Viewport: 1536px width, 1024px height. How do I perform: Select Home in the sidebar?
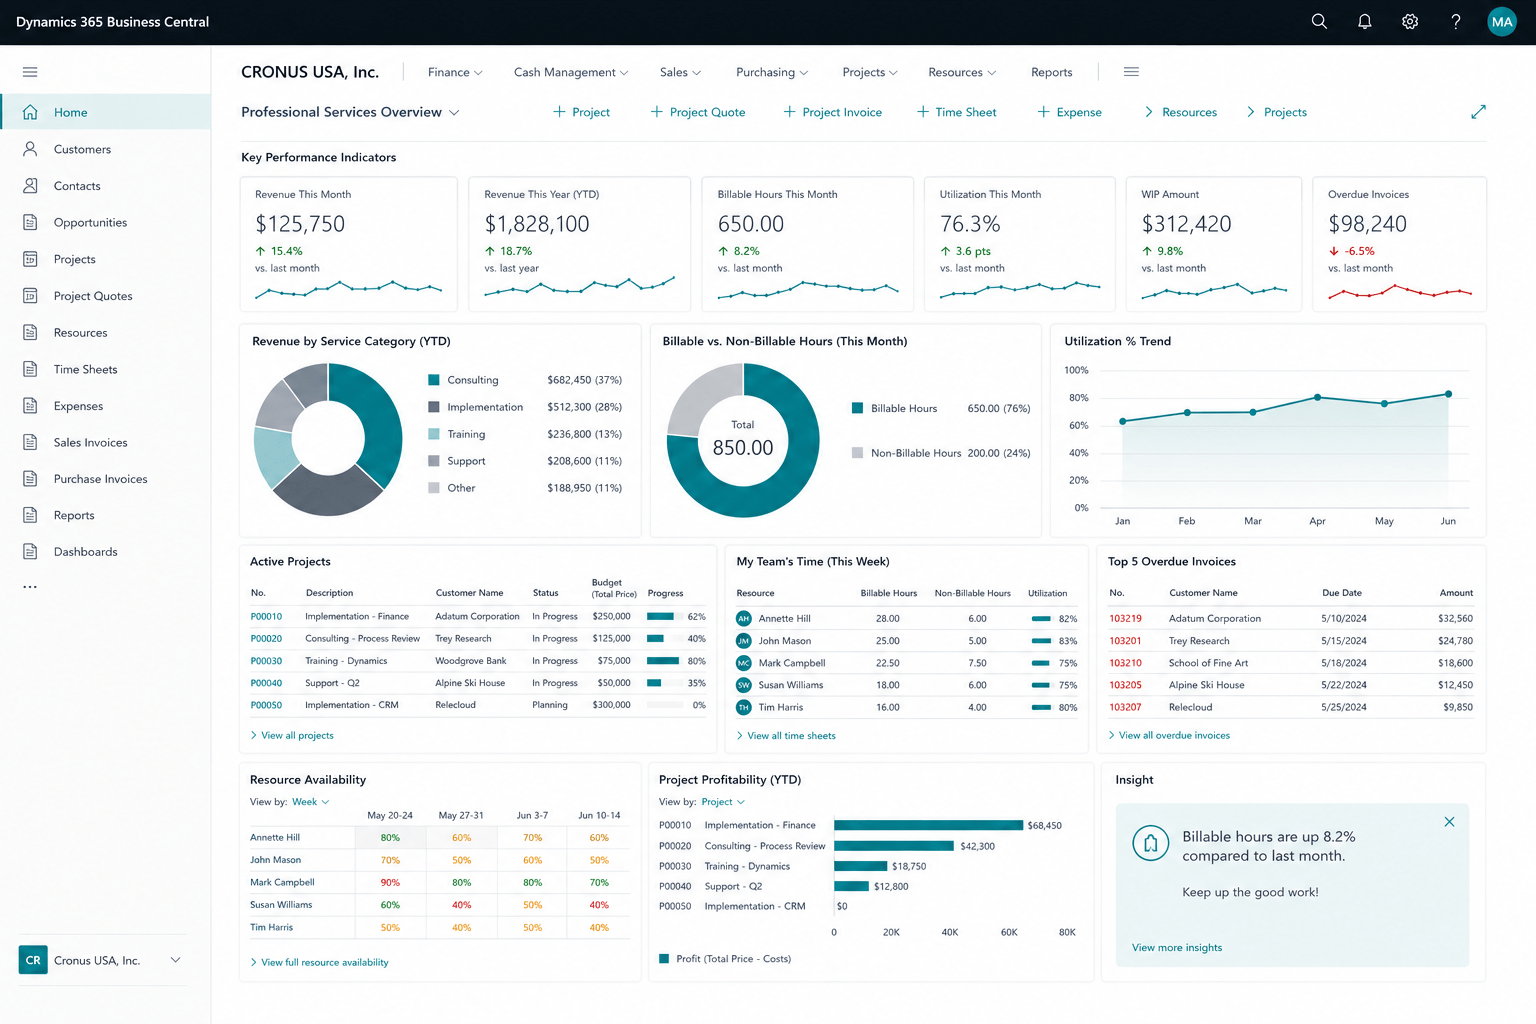coord(105,112)
